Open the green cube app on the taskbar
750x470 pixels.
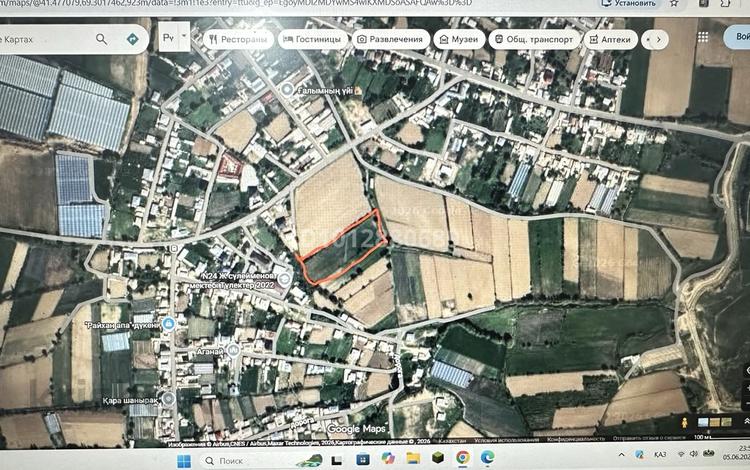point(438,458)
